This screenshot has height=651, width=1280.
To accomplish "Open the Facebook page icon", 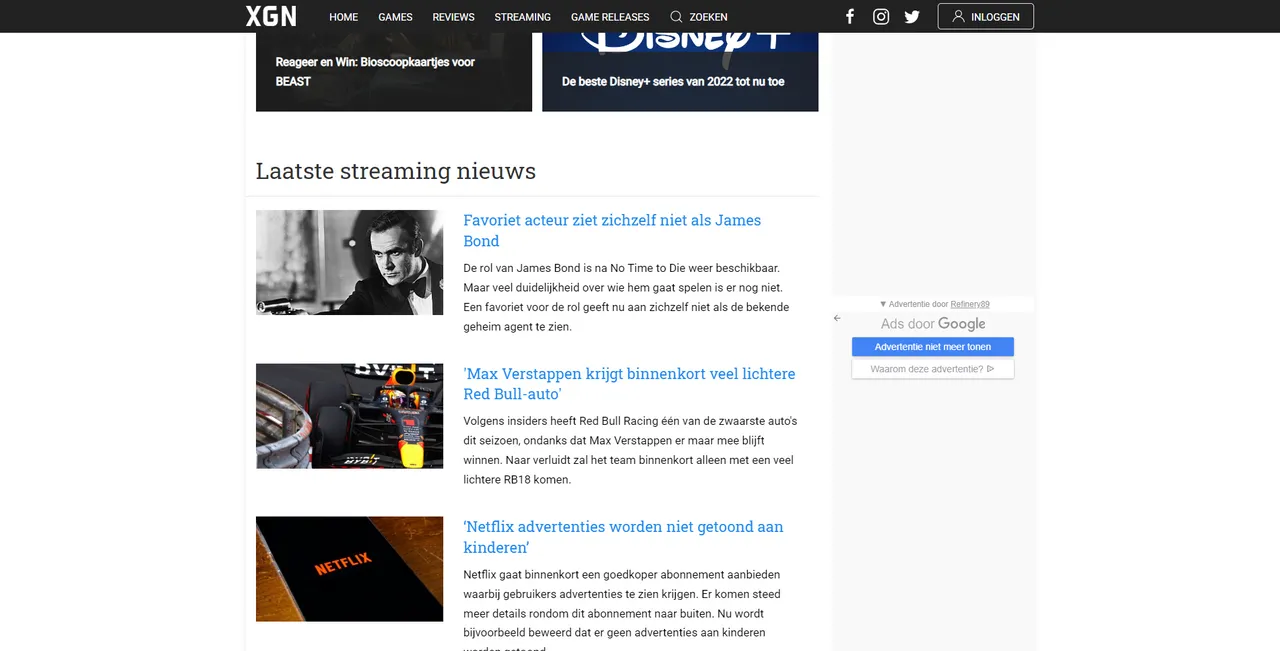I will 850,16.
